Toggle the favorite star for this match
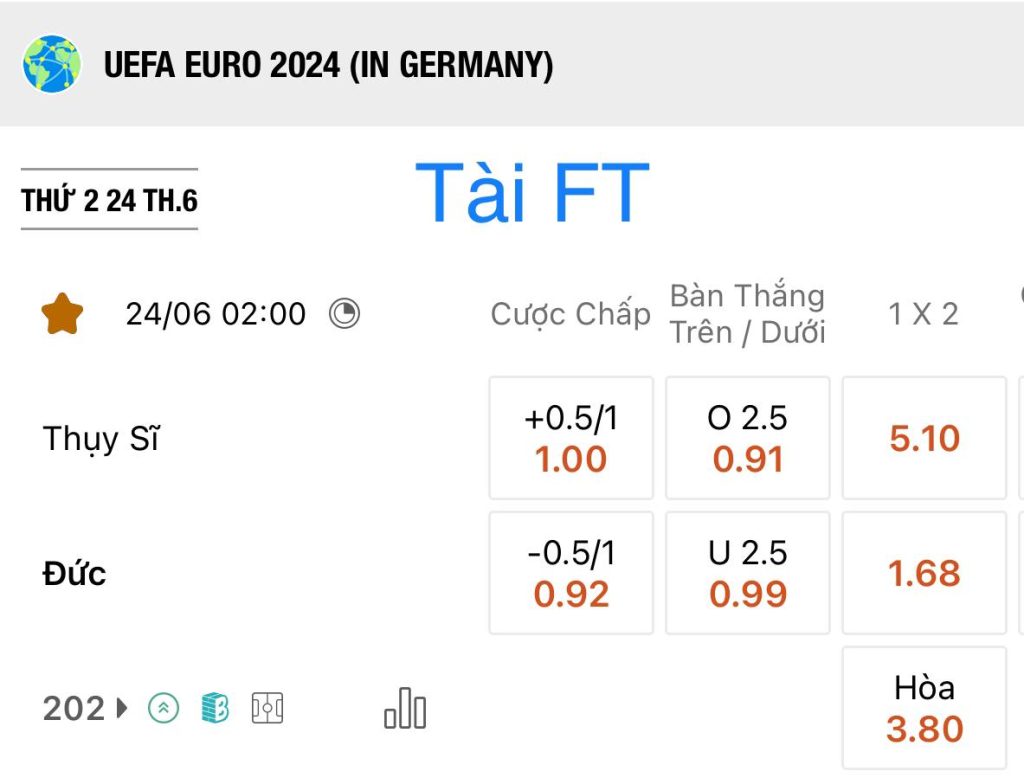 coord(62,314)
